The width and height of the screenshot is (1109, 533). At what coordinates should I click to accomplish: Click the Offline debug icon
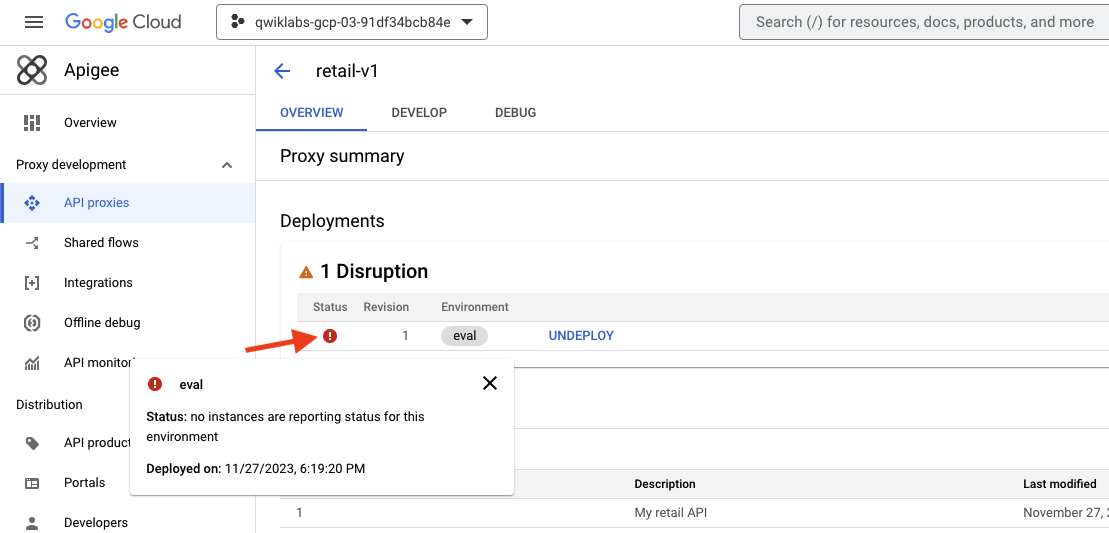pos(32,323)
